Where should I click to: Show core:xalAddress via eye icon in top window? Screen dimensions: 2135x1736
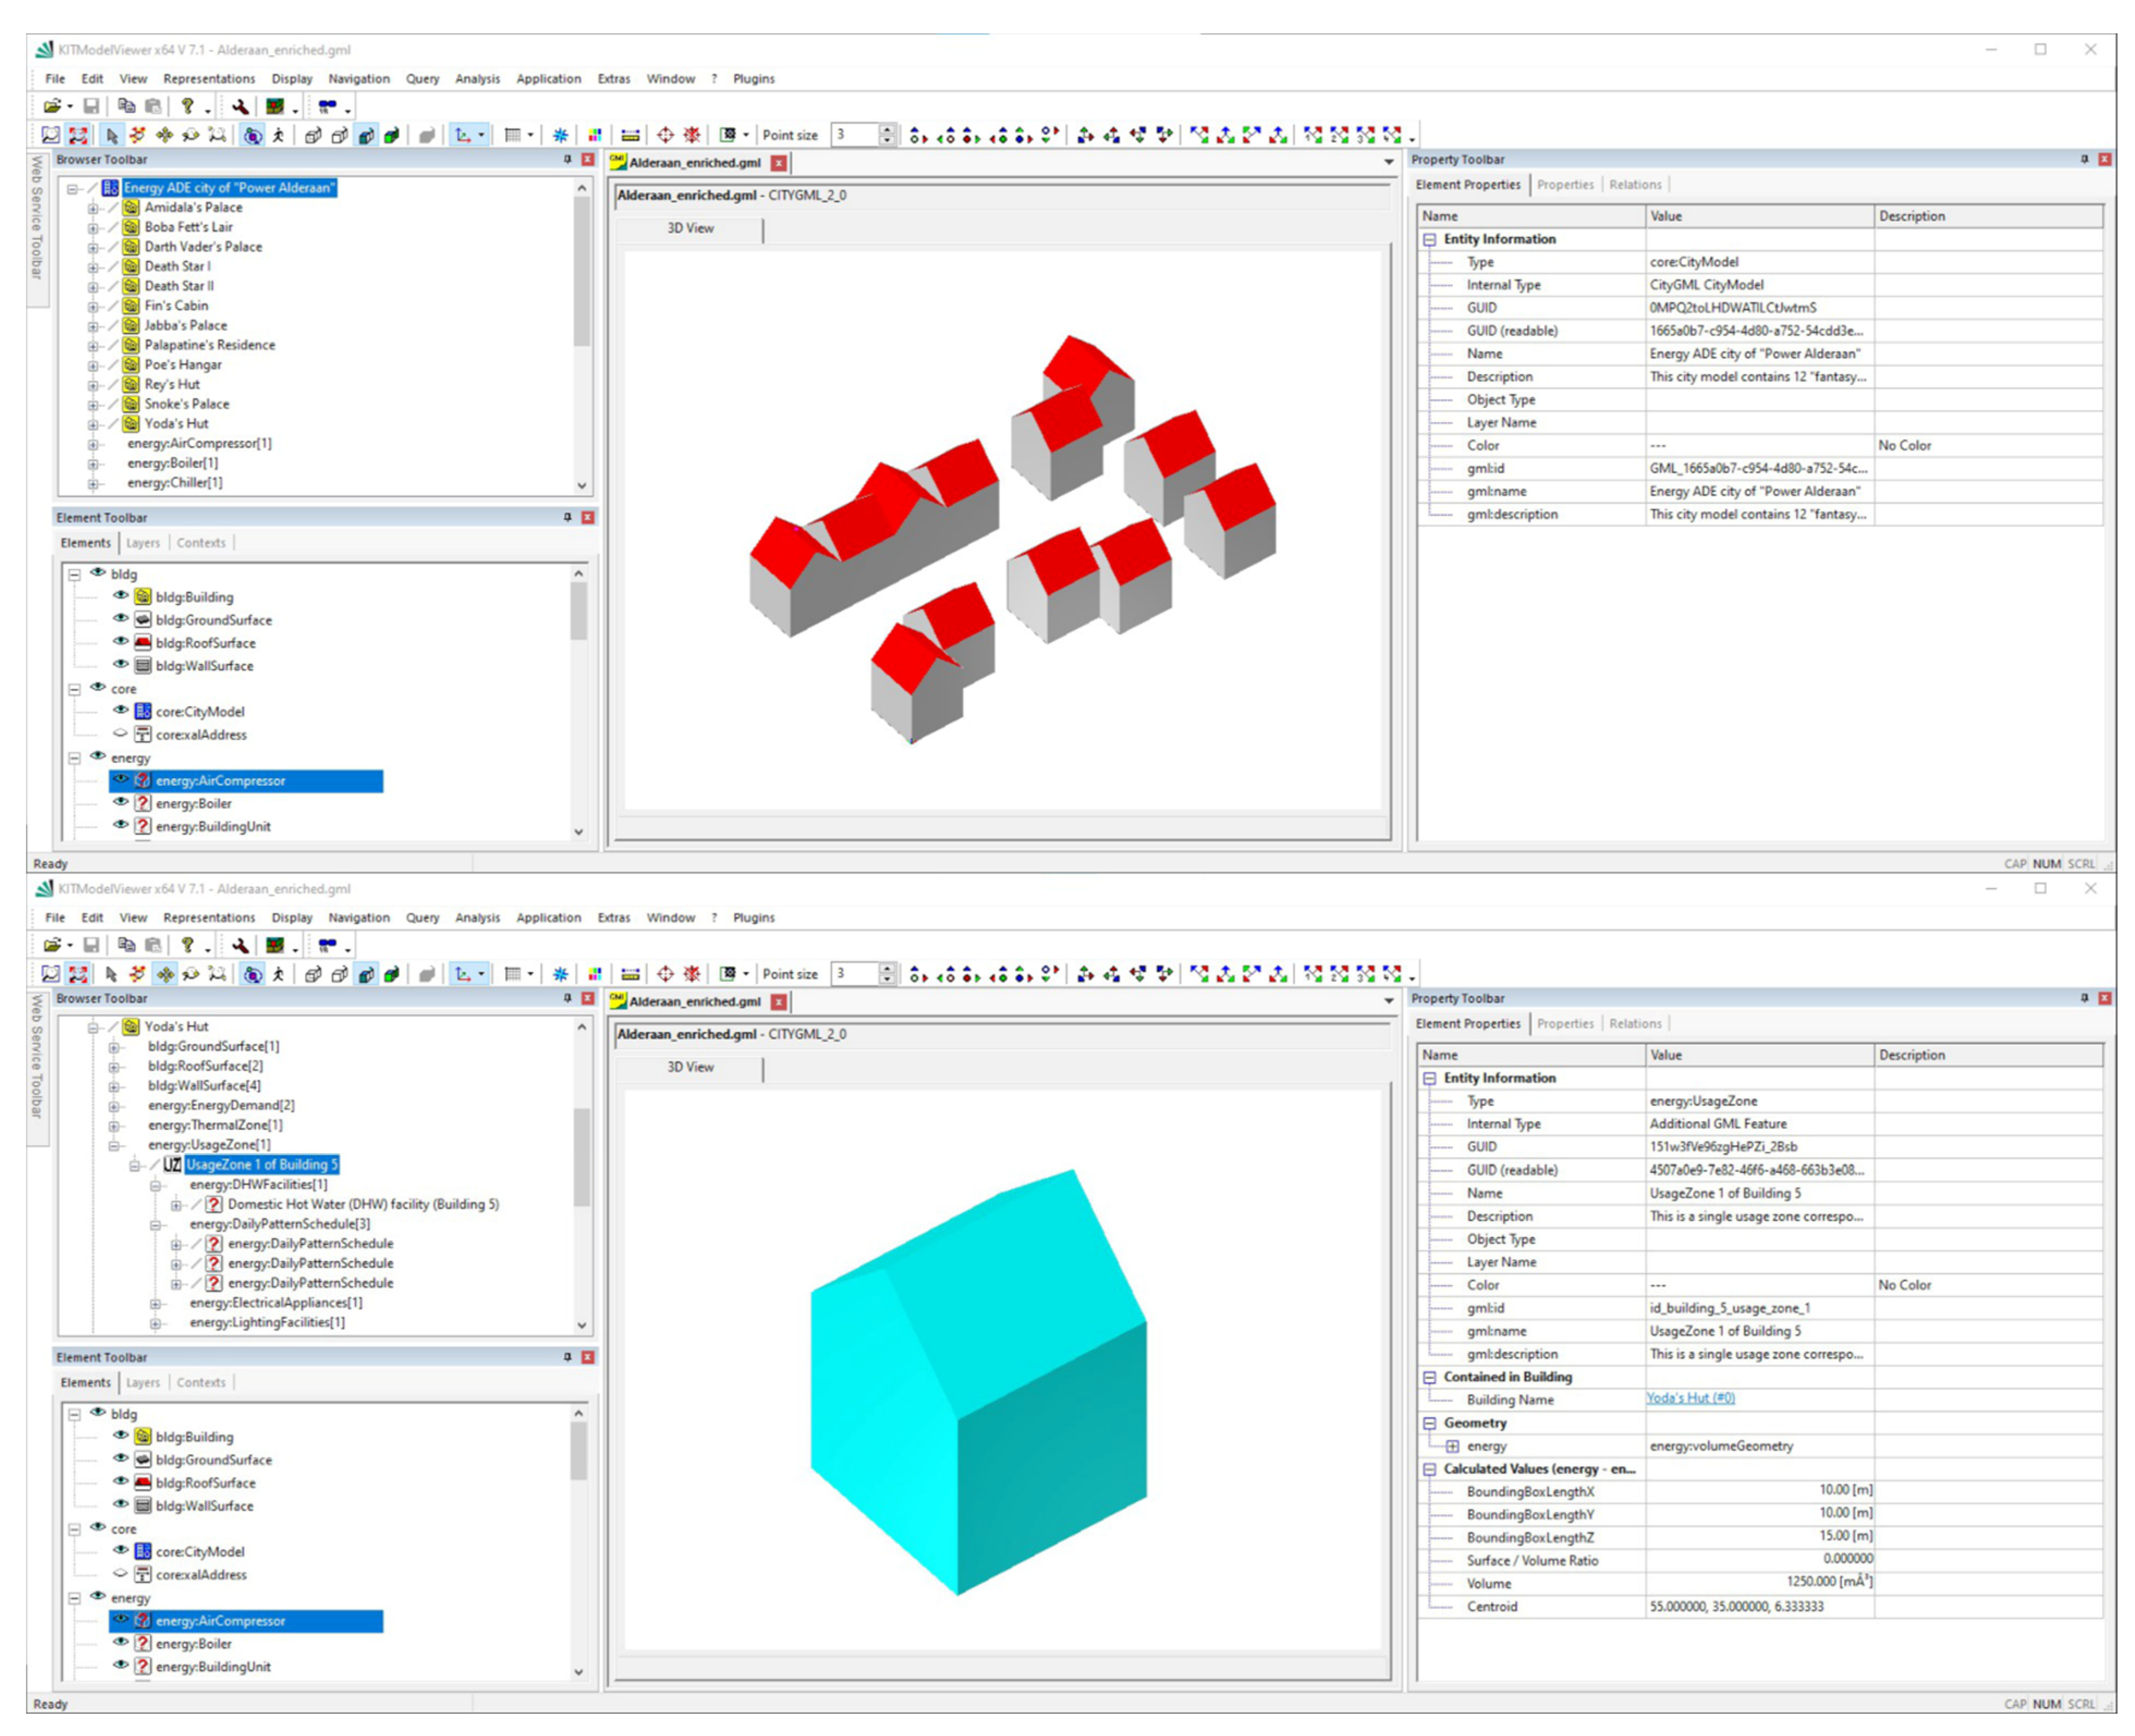pos(121,734)
